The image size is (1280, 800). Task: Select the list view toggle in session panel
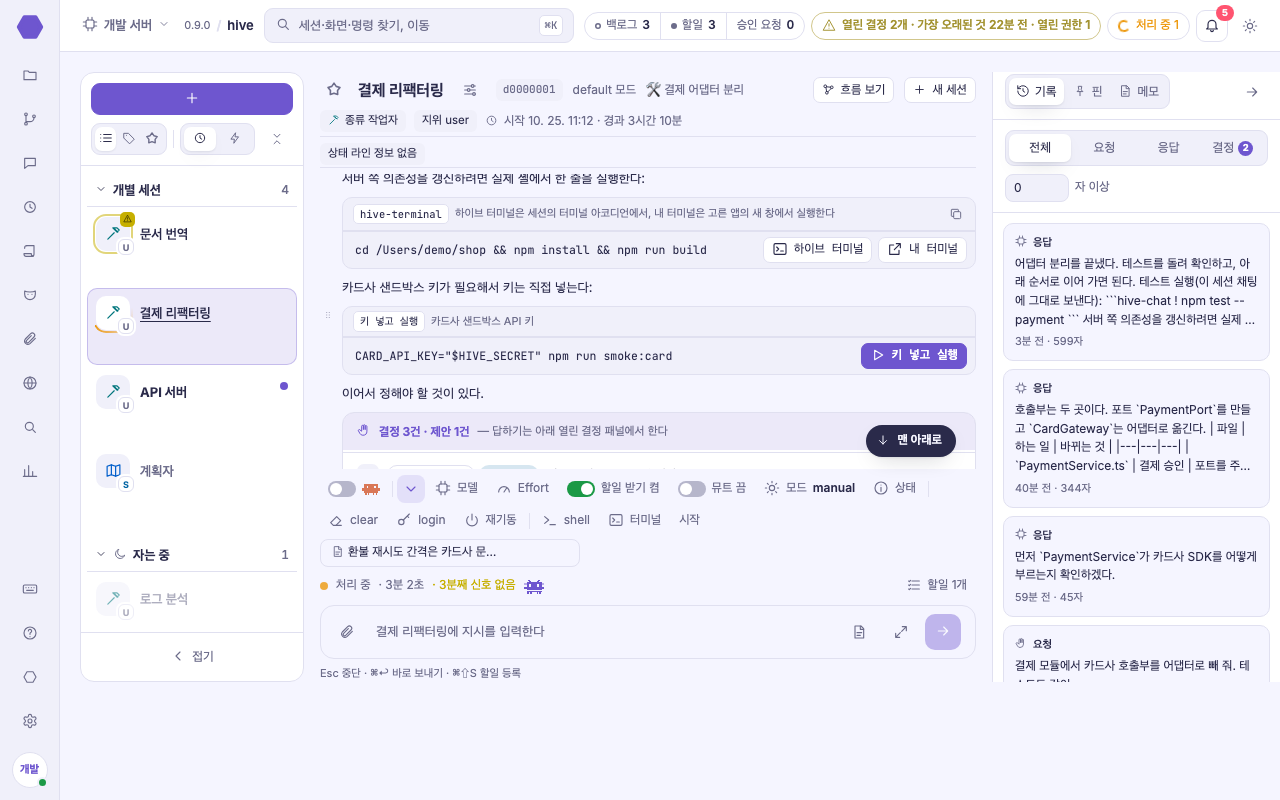pyautogui.click(x=107, y=138)
